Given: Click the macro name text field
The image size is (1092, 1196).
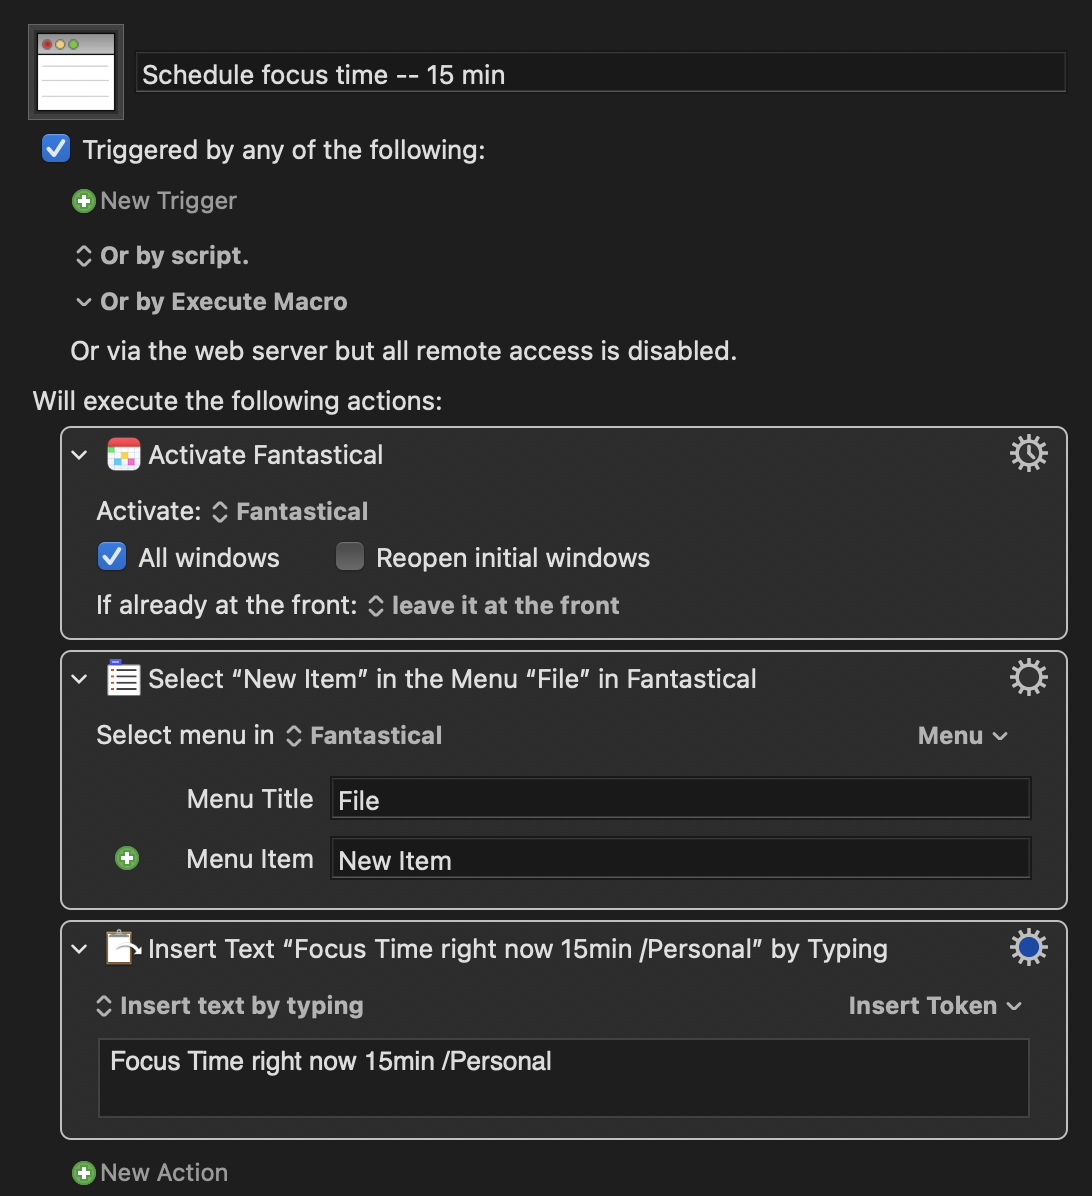Looking at the screenshot, I should click(600, 75).
